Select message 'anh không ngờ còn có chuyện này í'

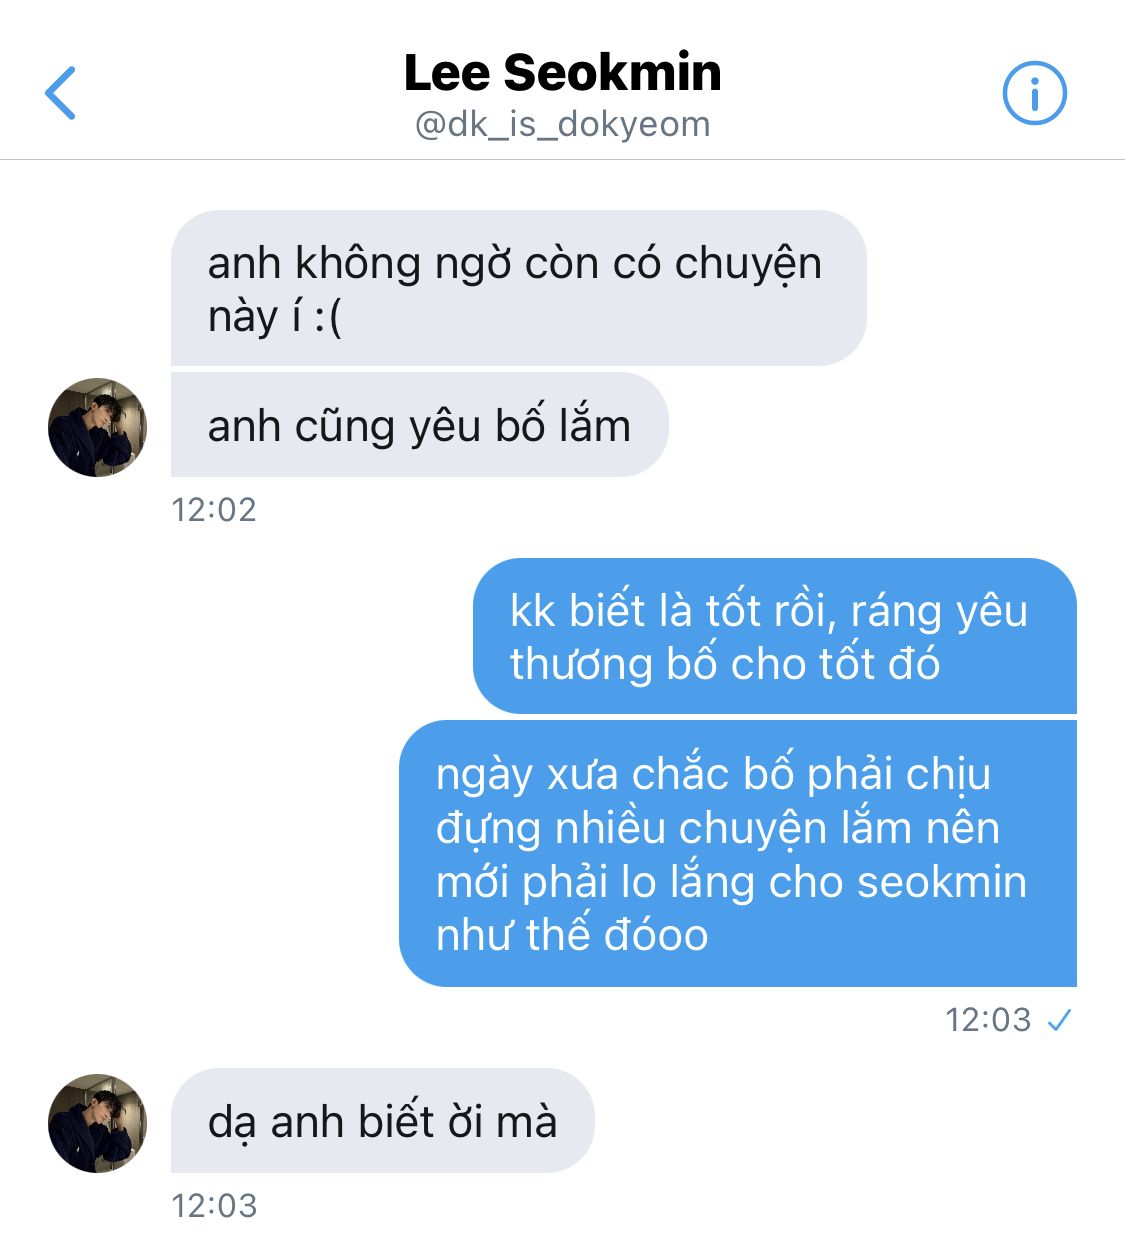click(518, 288)
